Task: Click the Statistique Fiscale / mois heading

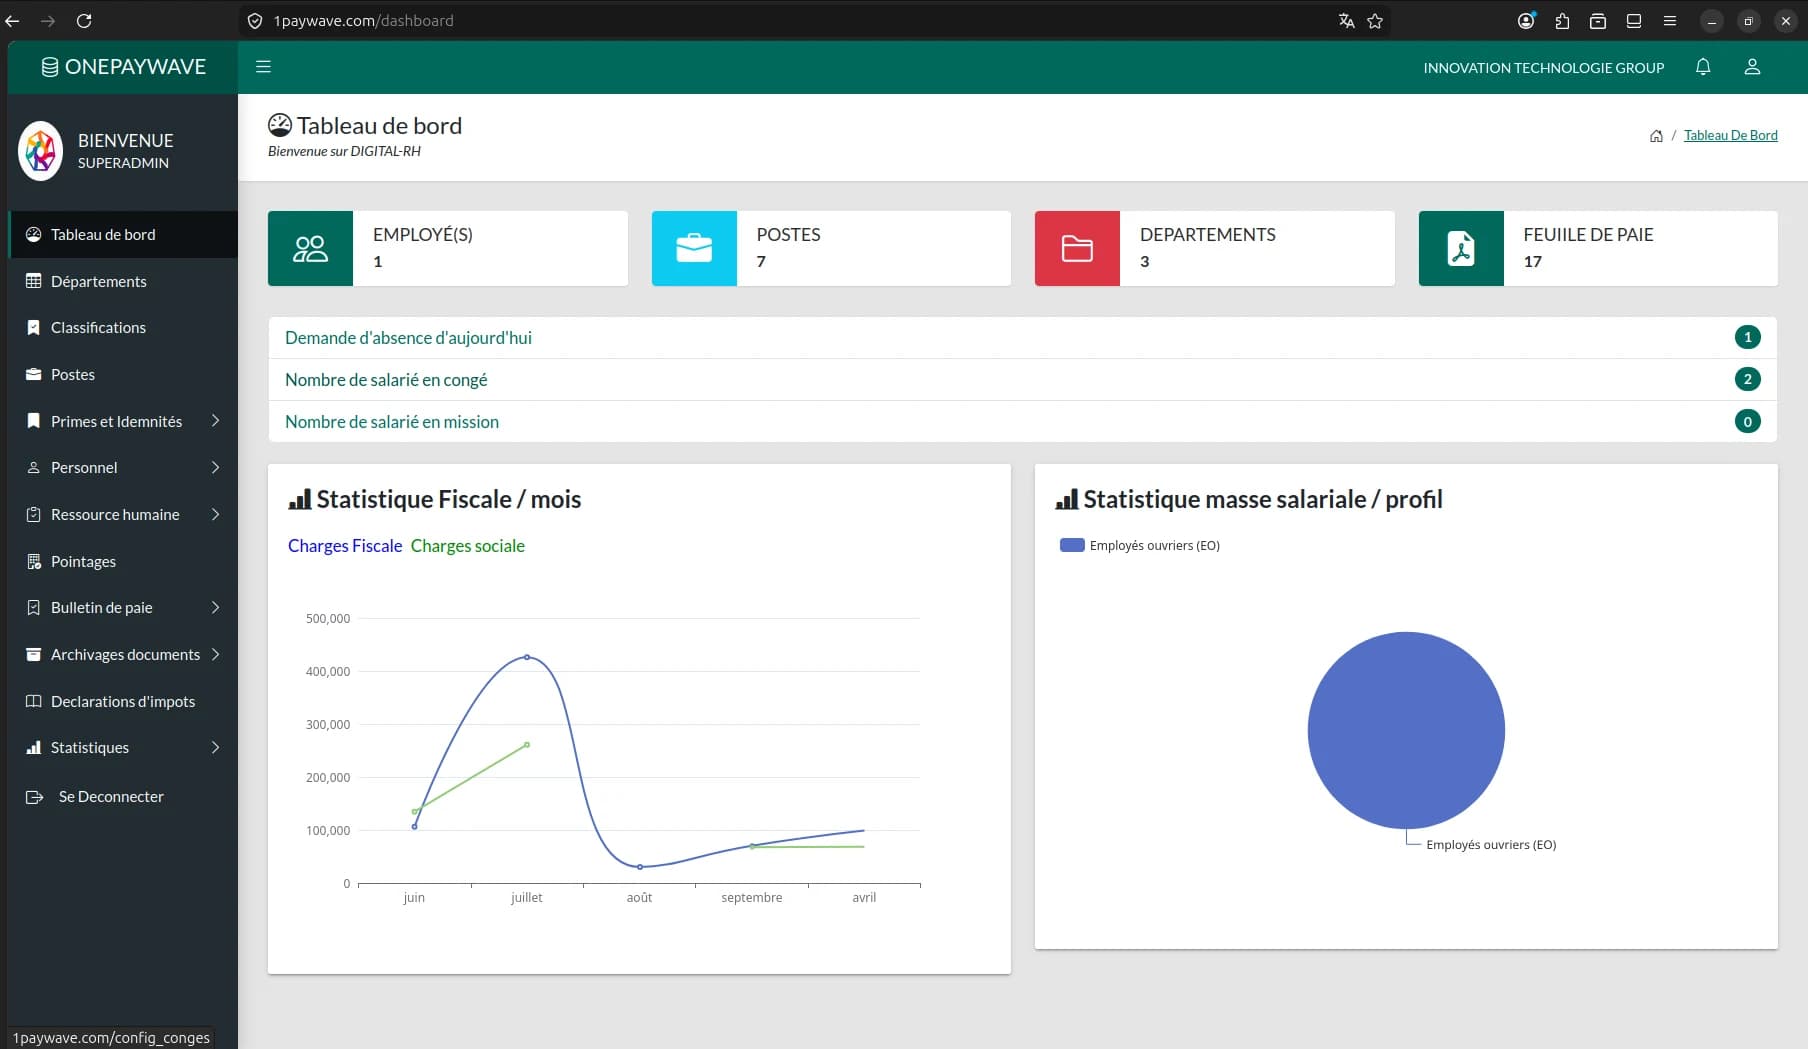Action: click(x=435, y=499)
